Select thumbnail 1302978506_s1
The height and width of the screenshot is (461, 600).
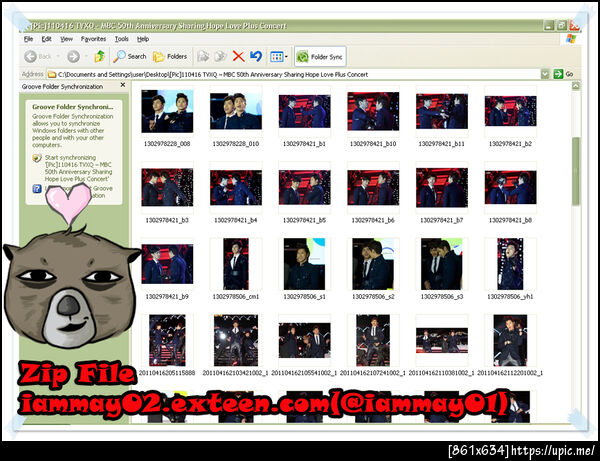[x=305, y=264]
